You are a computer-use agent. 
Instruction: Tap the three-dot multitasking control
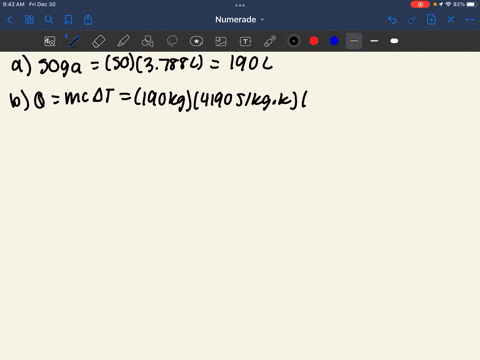[240, 5]
